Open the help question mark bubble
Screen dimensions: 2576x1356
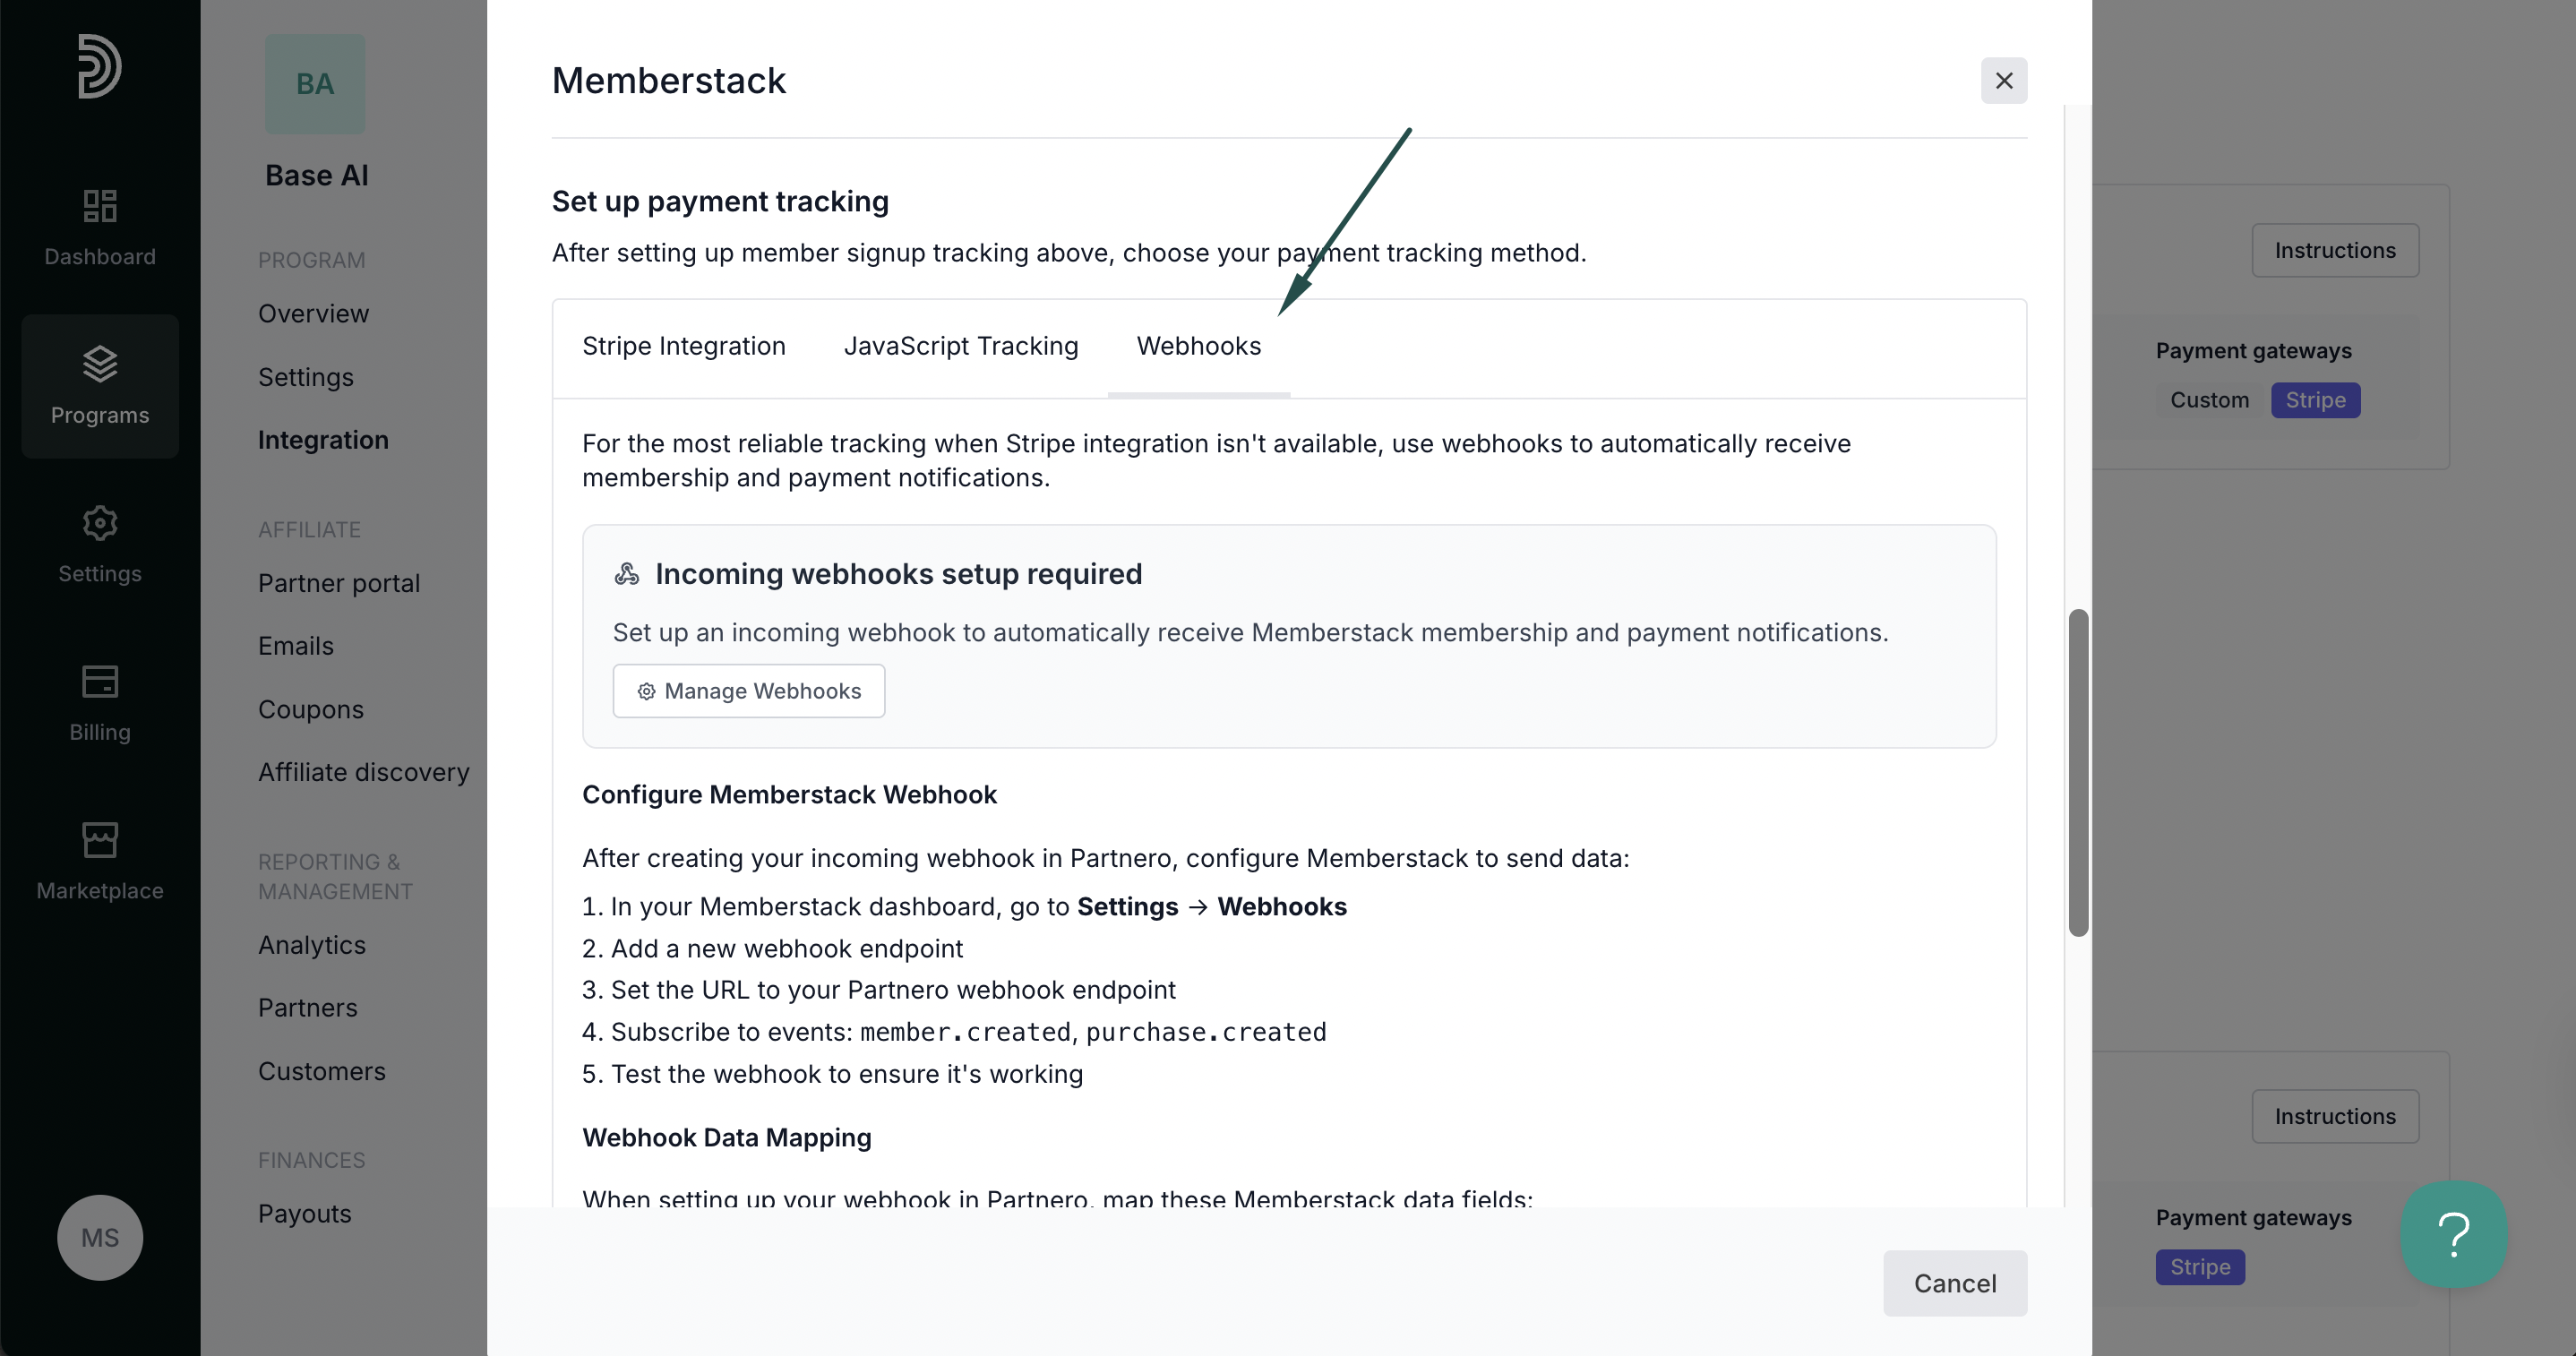pyautogui.click(x=2454, y=1234)
